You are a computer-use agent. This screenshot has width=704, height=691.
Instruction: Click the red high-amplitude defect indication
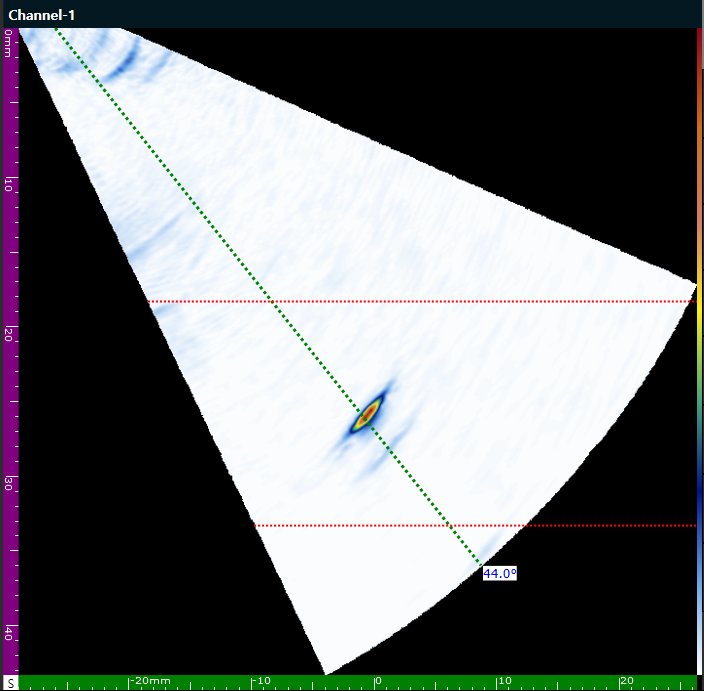click(x=369, y=412)
